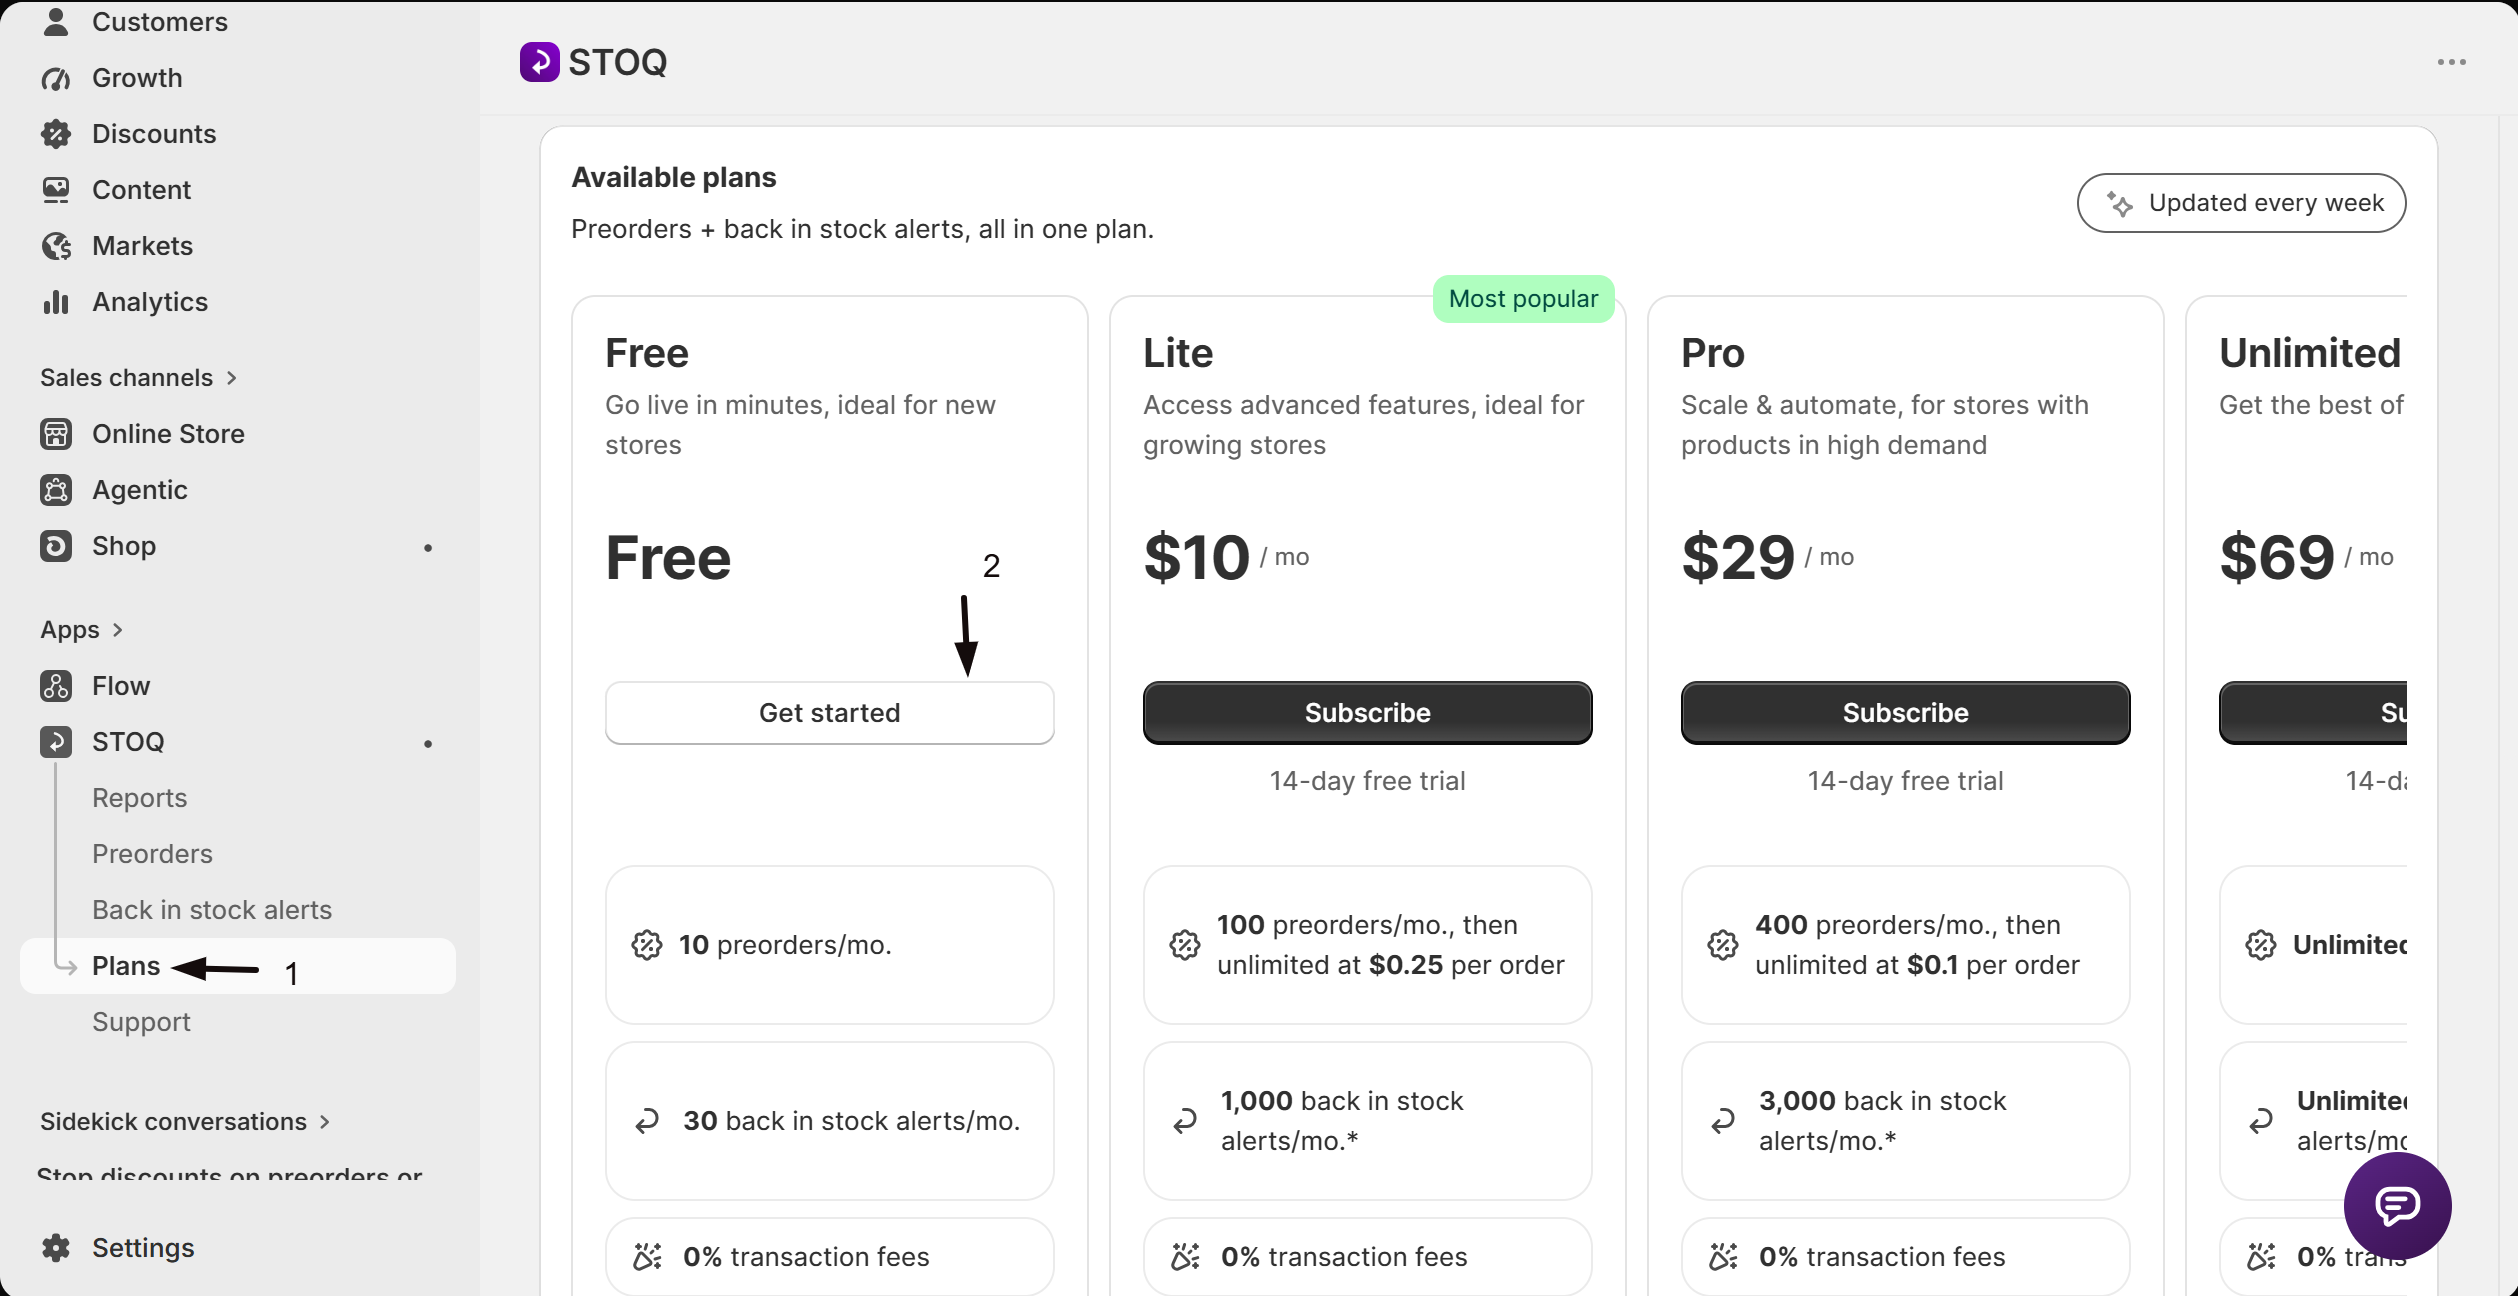Click '14-day free trial' under Lite
This screenshot has height=1296, width=2518.
pyautogui.click(x=1368, y=781)
